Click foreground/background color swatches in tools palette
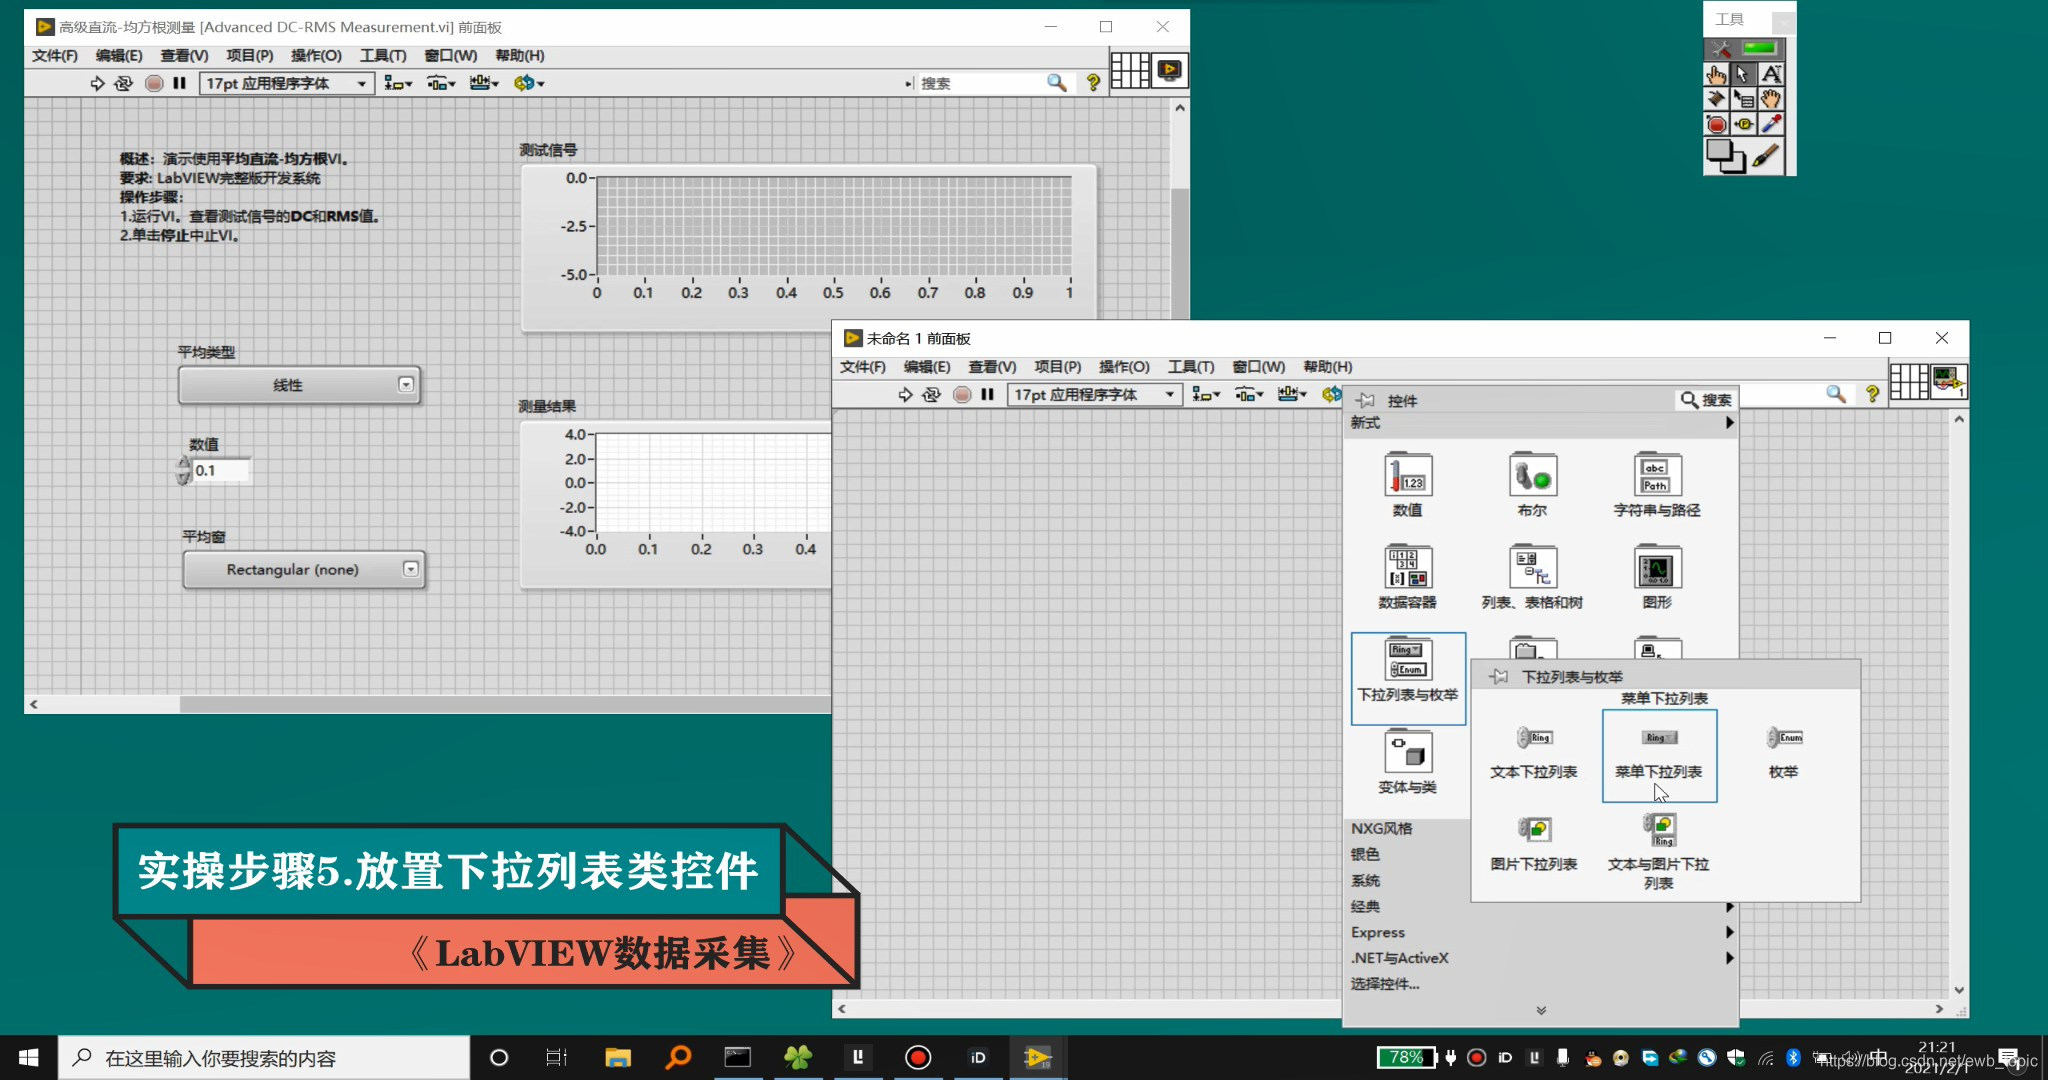This screenshot has width=2048, height=1080. coord(1725,156)
